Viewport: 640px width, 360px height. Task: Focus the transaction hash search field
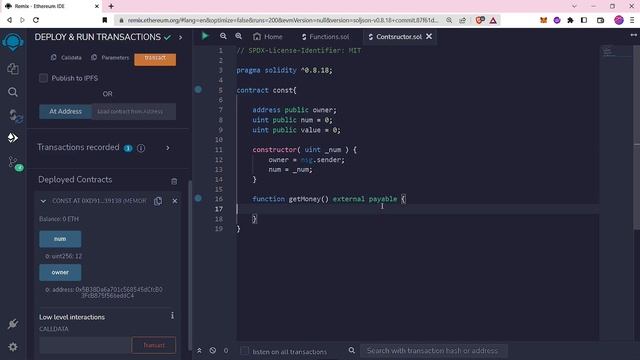pos(434,351)
